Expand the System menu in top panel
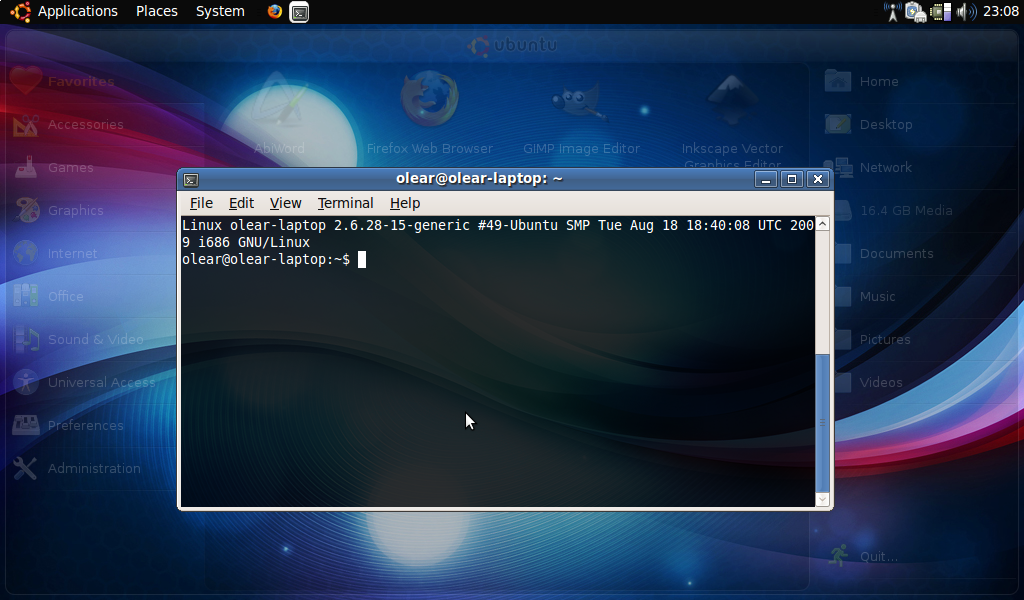Viewport: 1024px width, 600px height. point(220,12)
